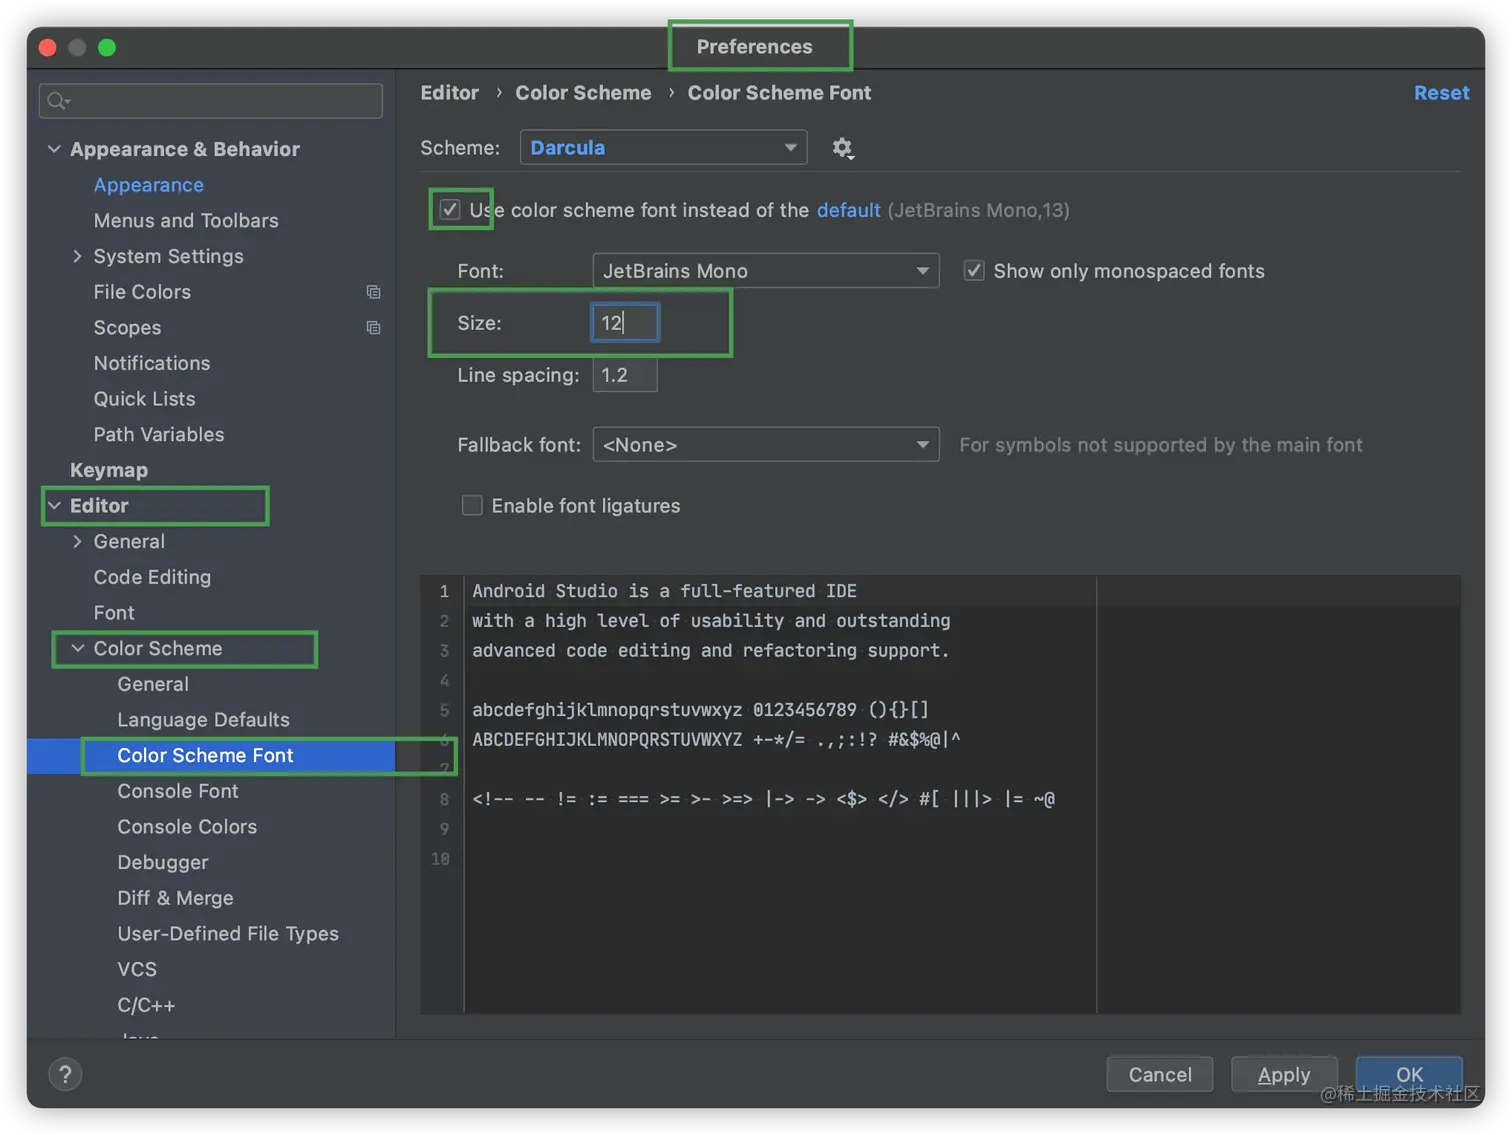The width and height of the screenshot is (1512, 1135).
Task: Click the Editor breadcrumb
Action: pos(450,93)
